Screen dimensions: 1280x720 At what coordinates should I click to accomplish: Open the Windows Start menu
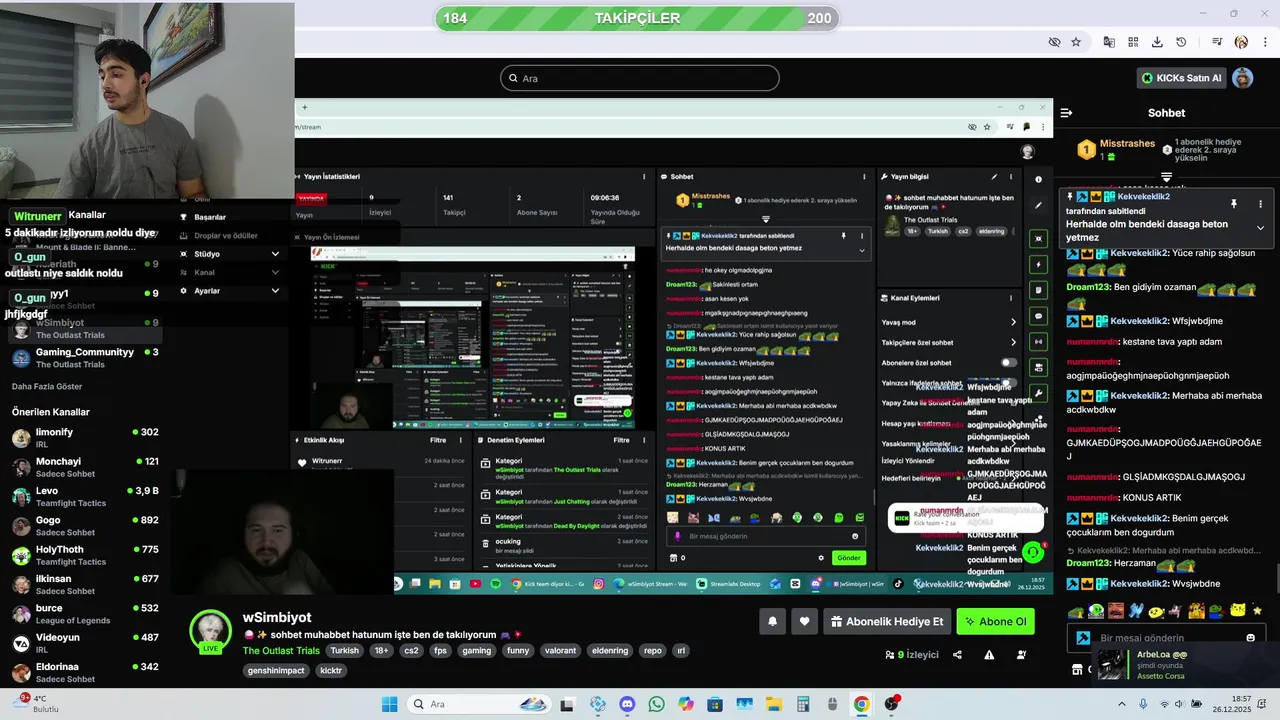[389, 704]
